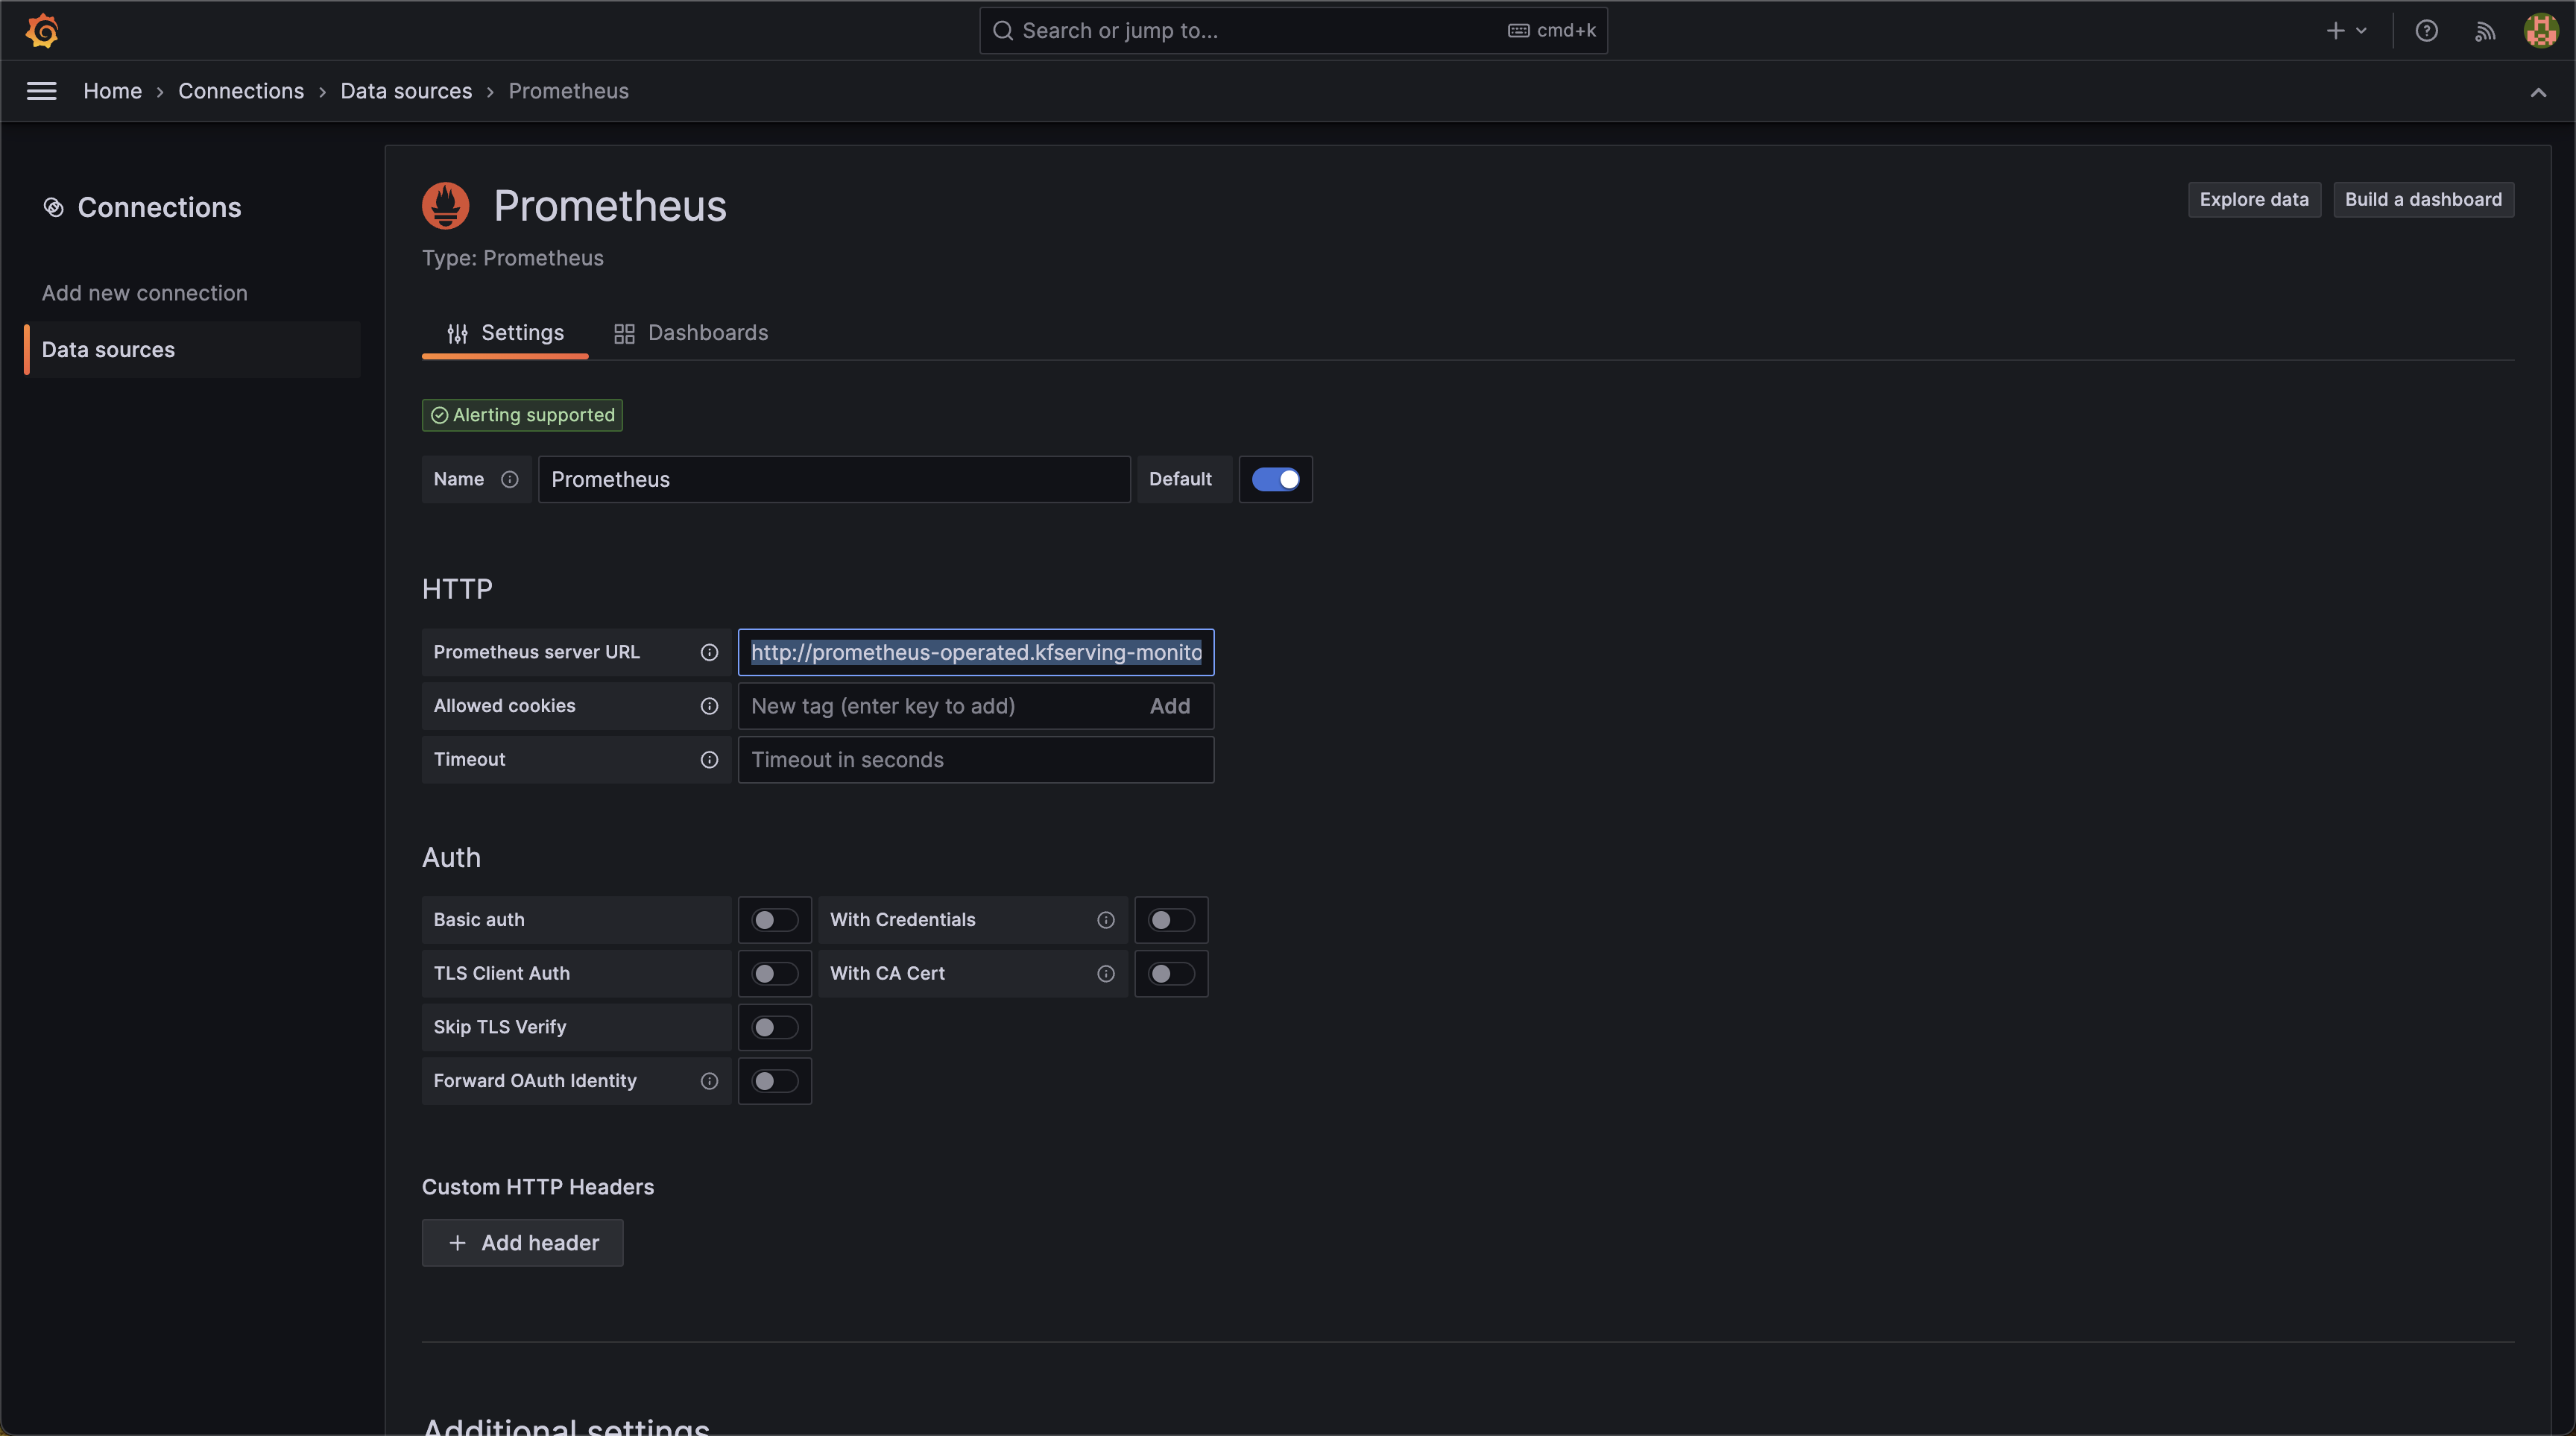
Task: Open the help question mark icon
Action: (x=2426, y=30)
